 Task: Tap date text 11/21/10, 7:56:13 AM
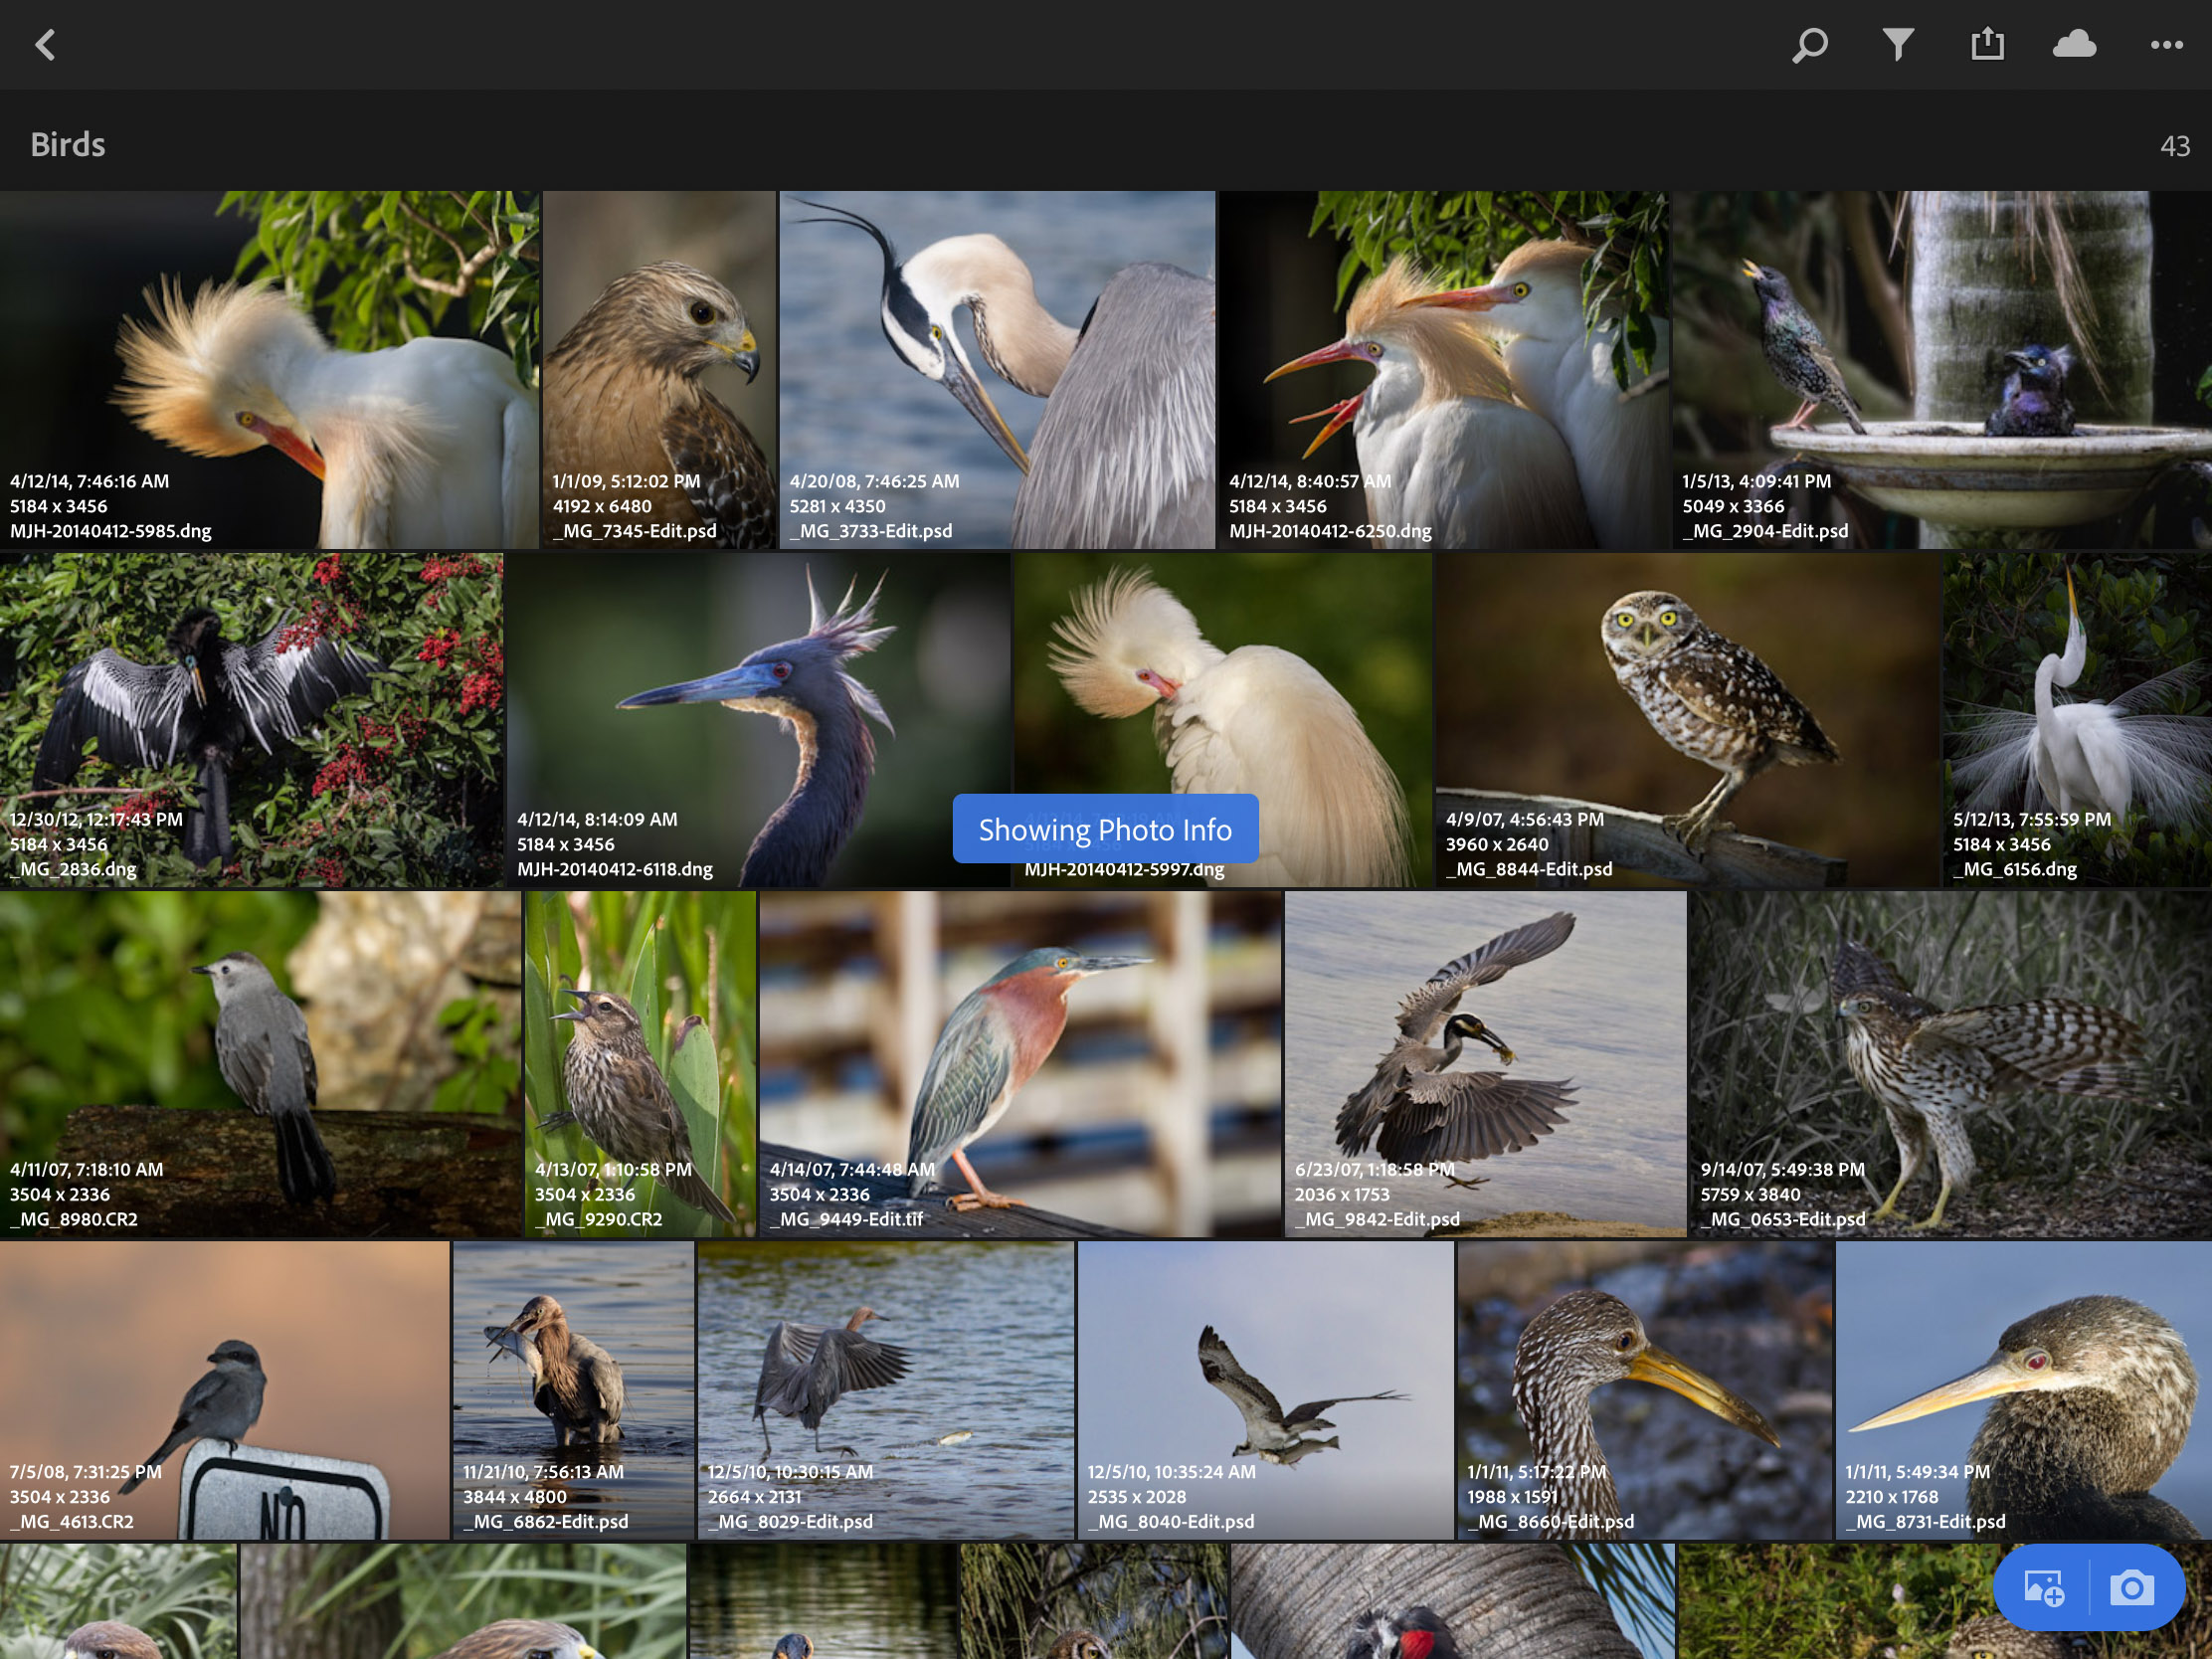543,1472
